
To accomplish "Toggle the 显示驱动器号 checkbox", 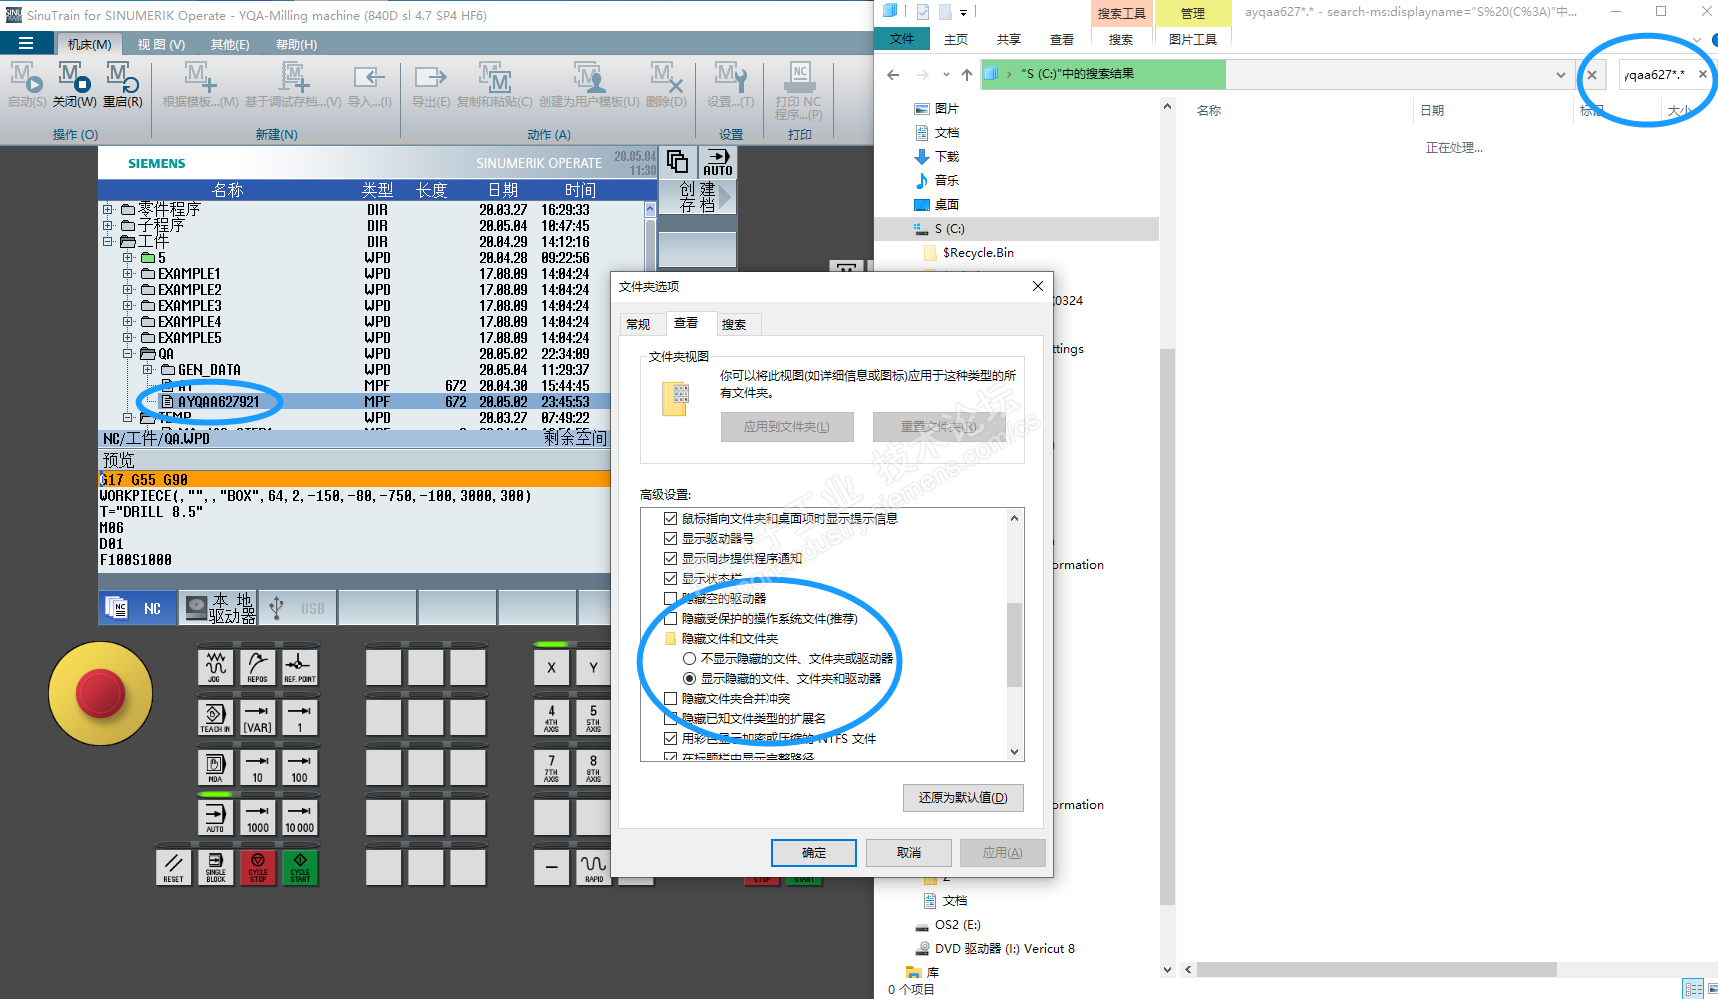I will 670,538.
